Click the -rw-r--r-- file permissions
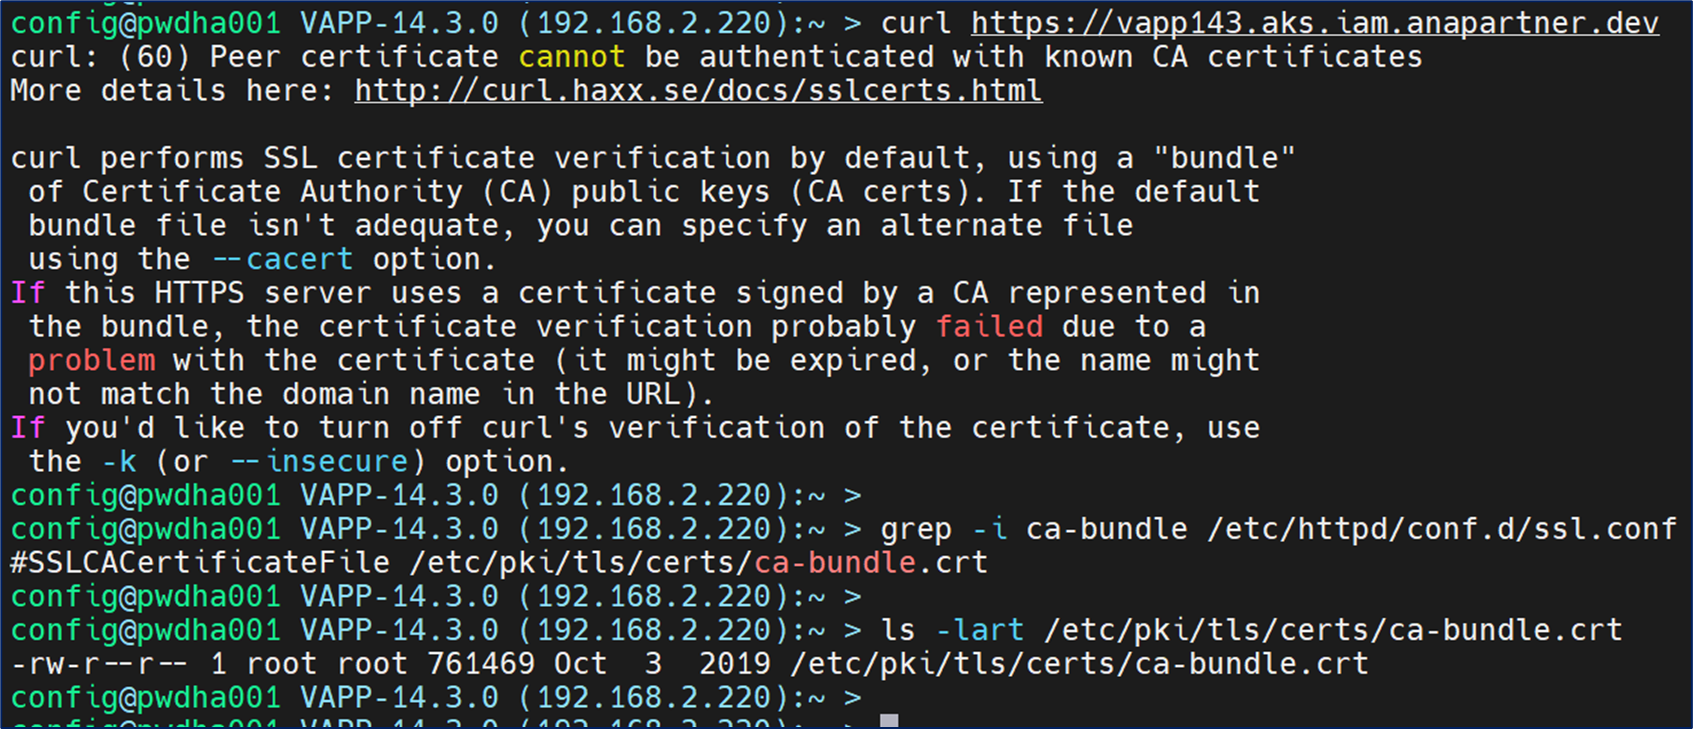This screenshot has width=1693, height=729. tap(100, 664)
